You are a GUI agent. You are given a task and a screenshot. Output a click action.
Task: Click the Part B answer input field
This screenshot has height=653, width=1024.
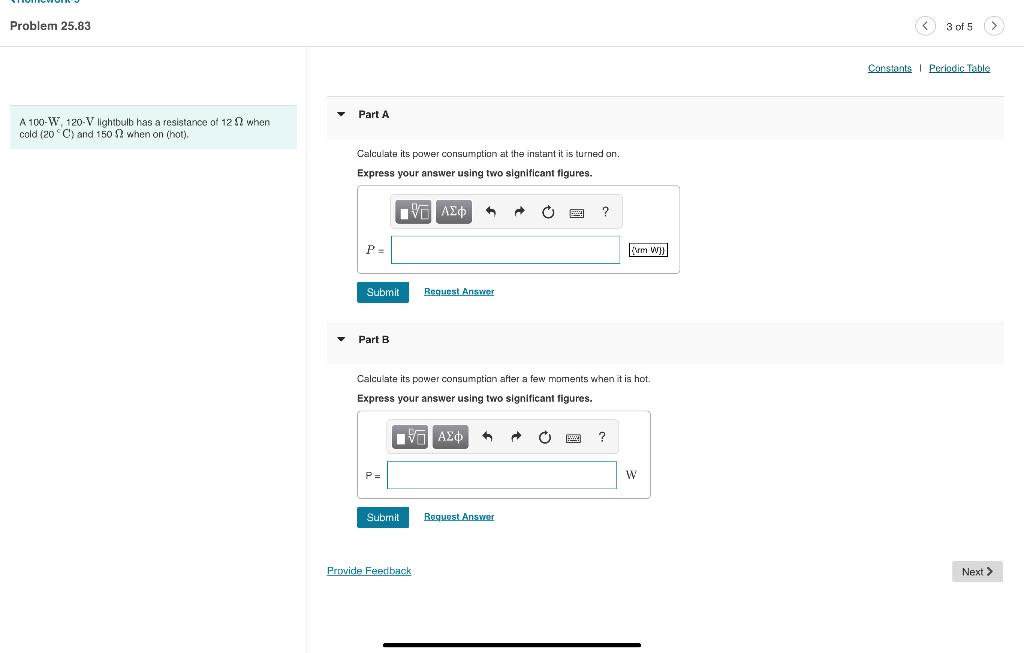[502, 475]
